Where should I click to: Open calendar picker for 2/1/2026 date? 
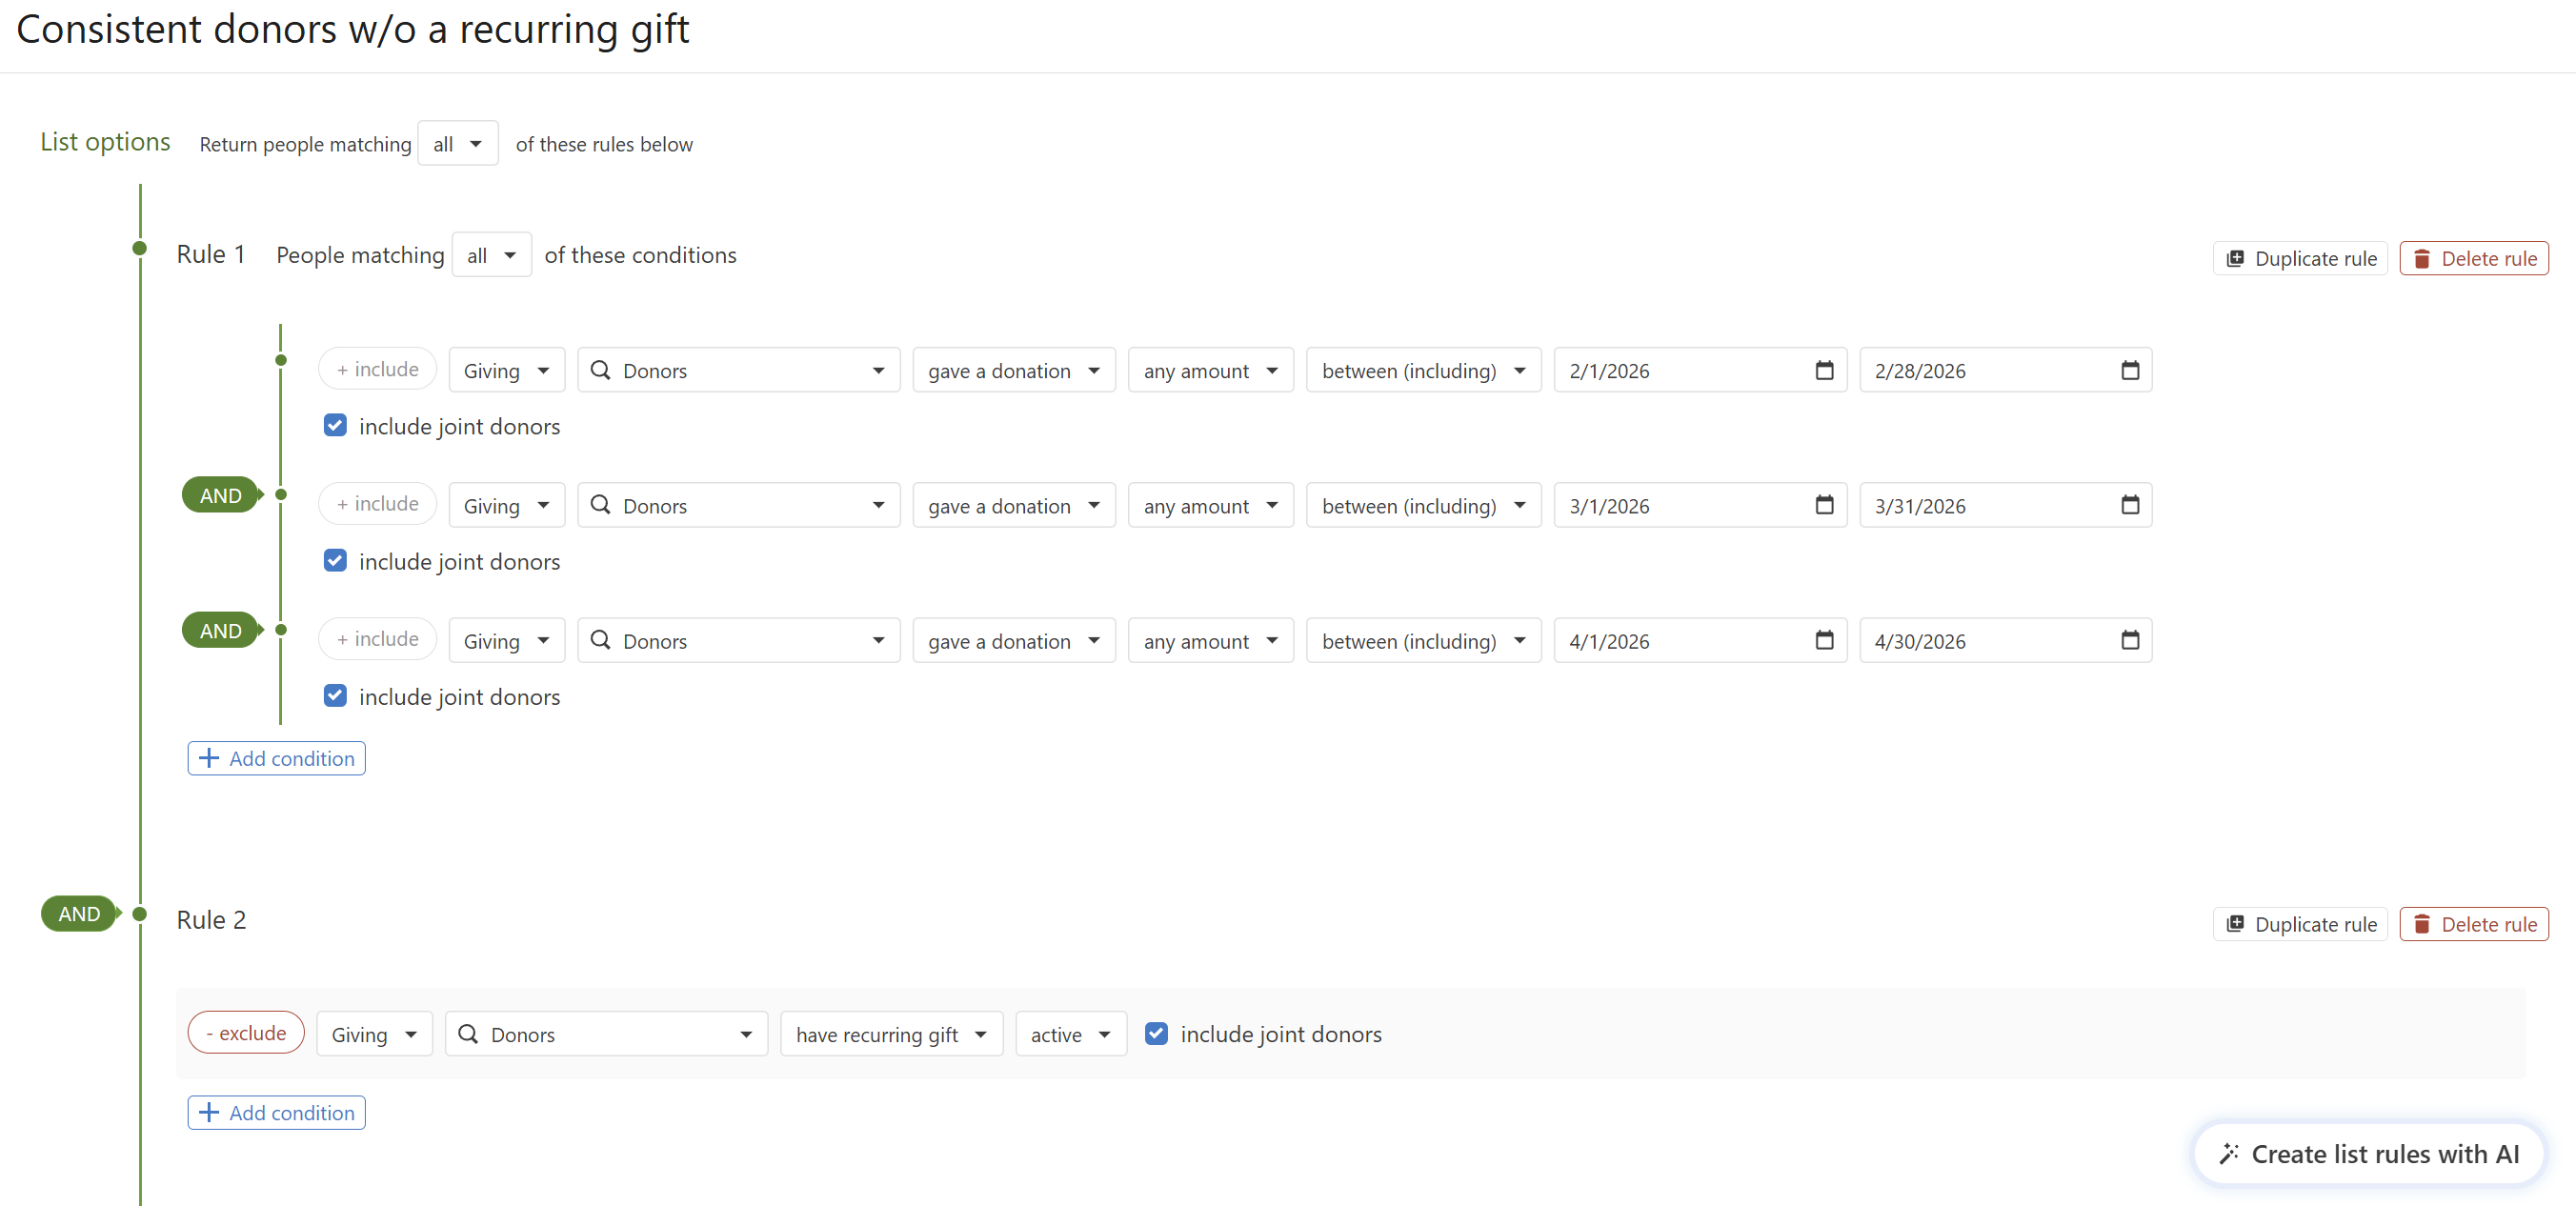1824,371
